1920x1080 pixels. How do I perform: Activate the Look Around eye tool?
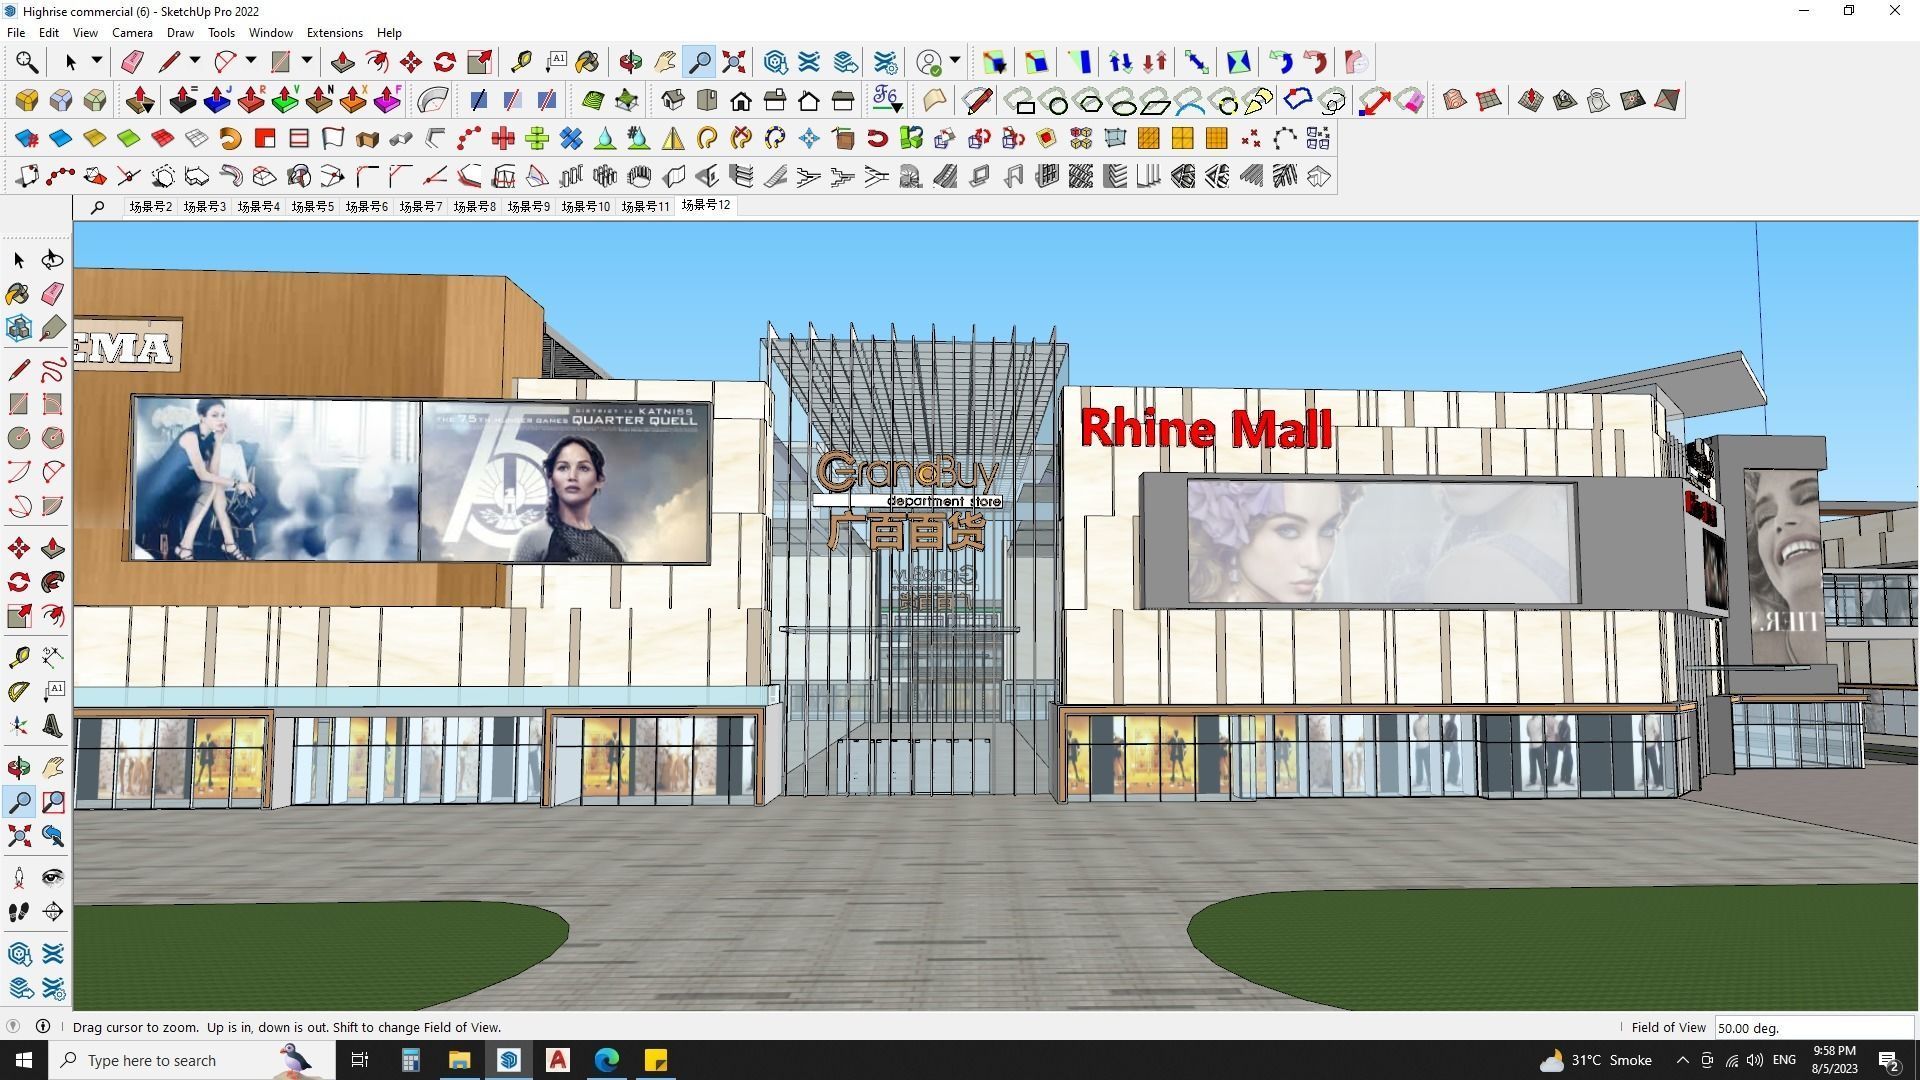(x=52, y=878)
